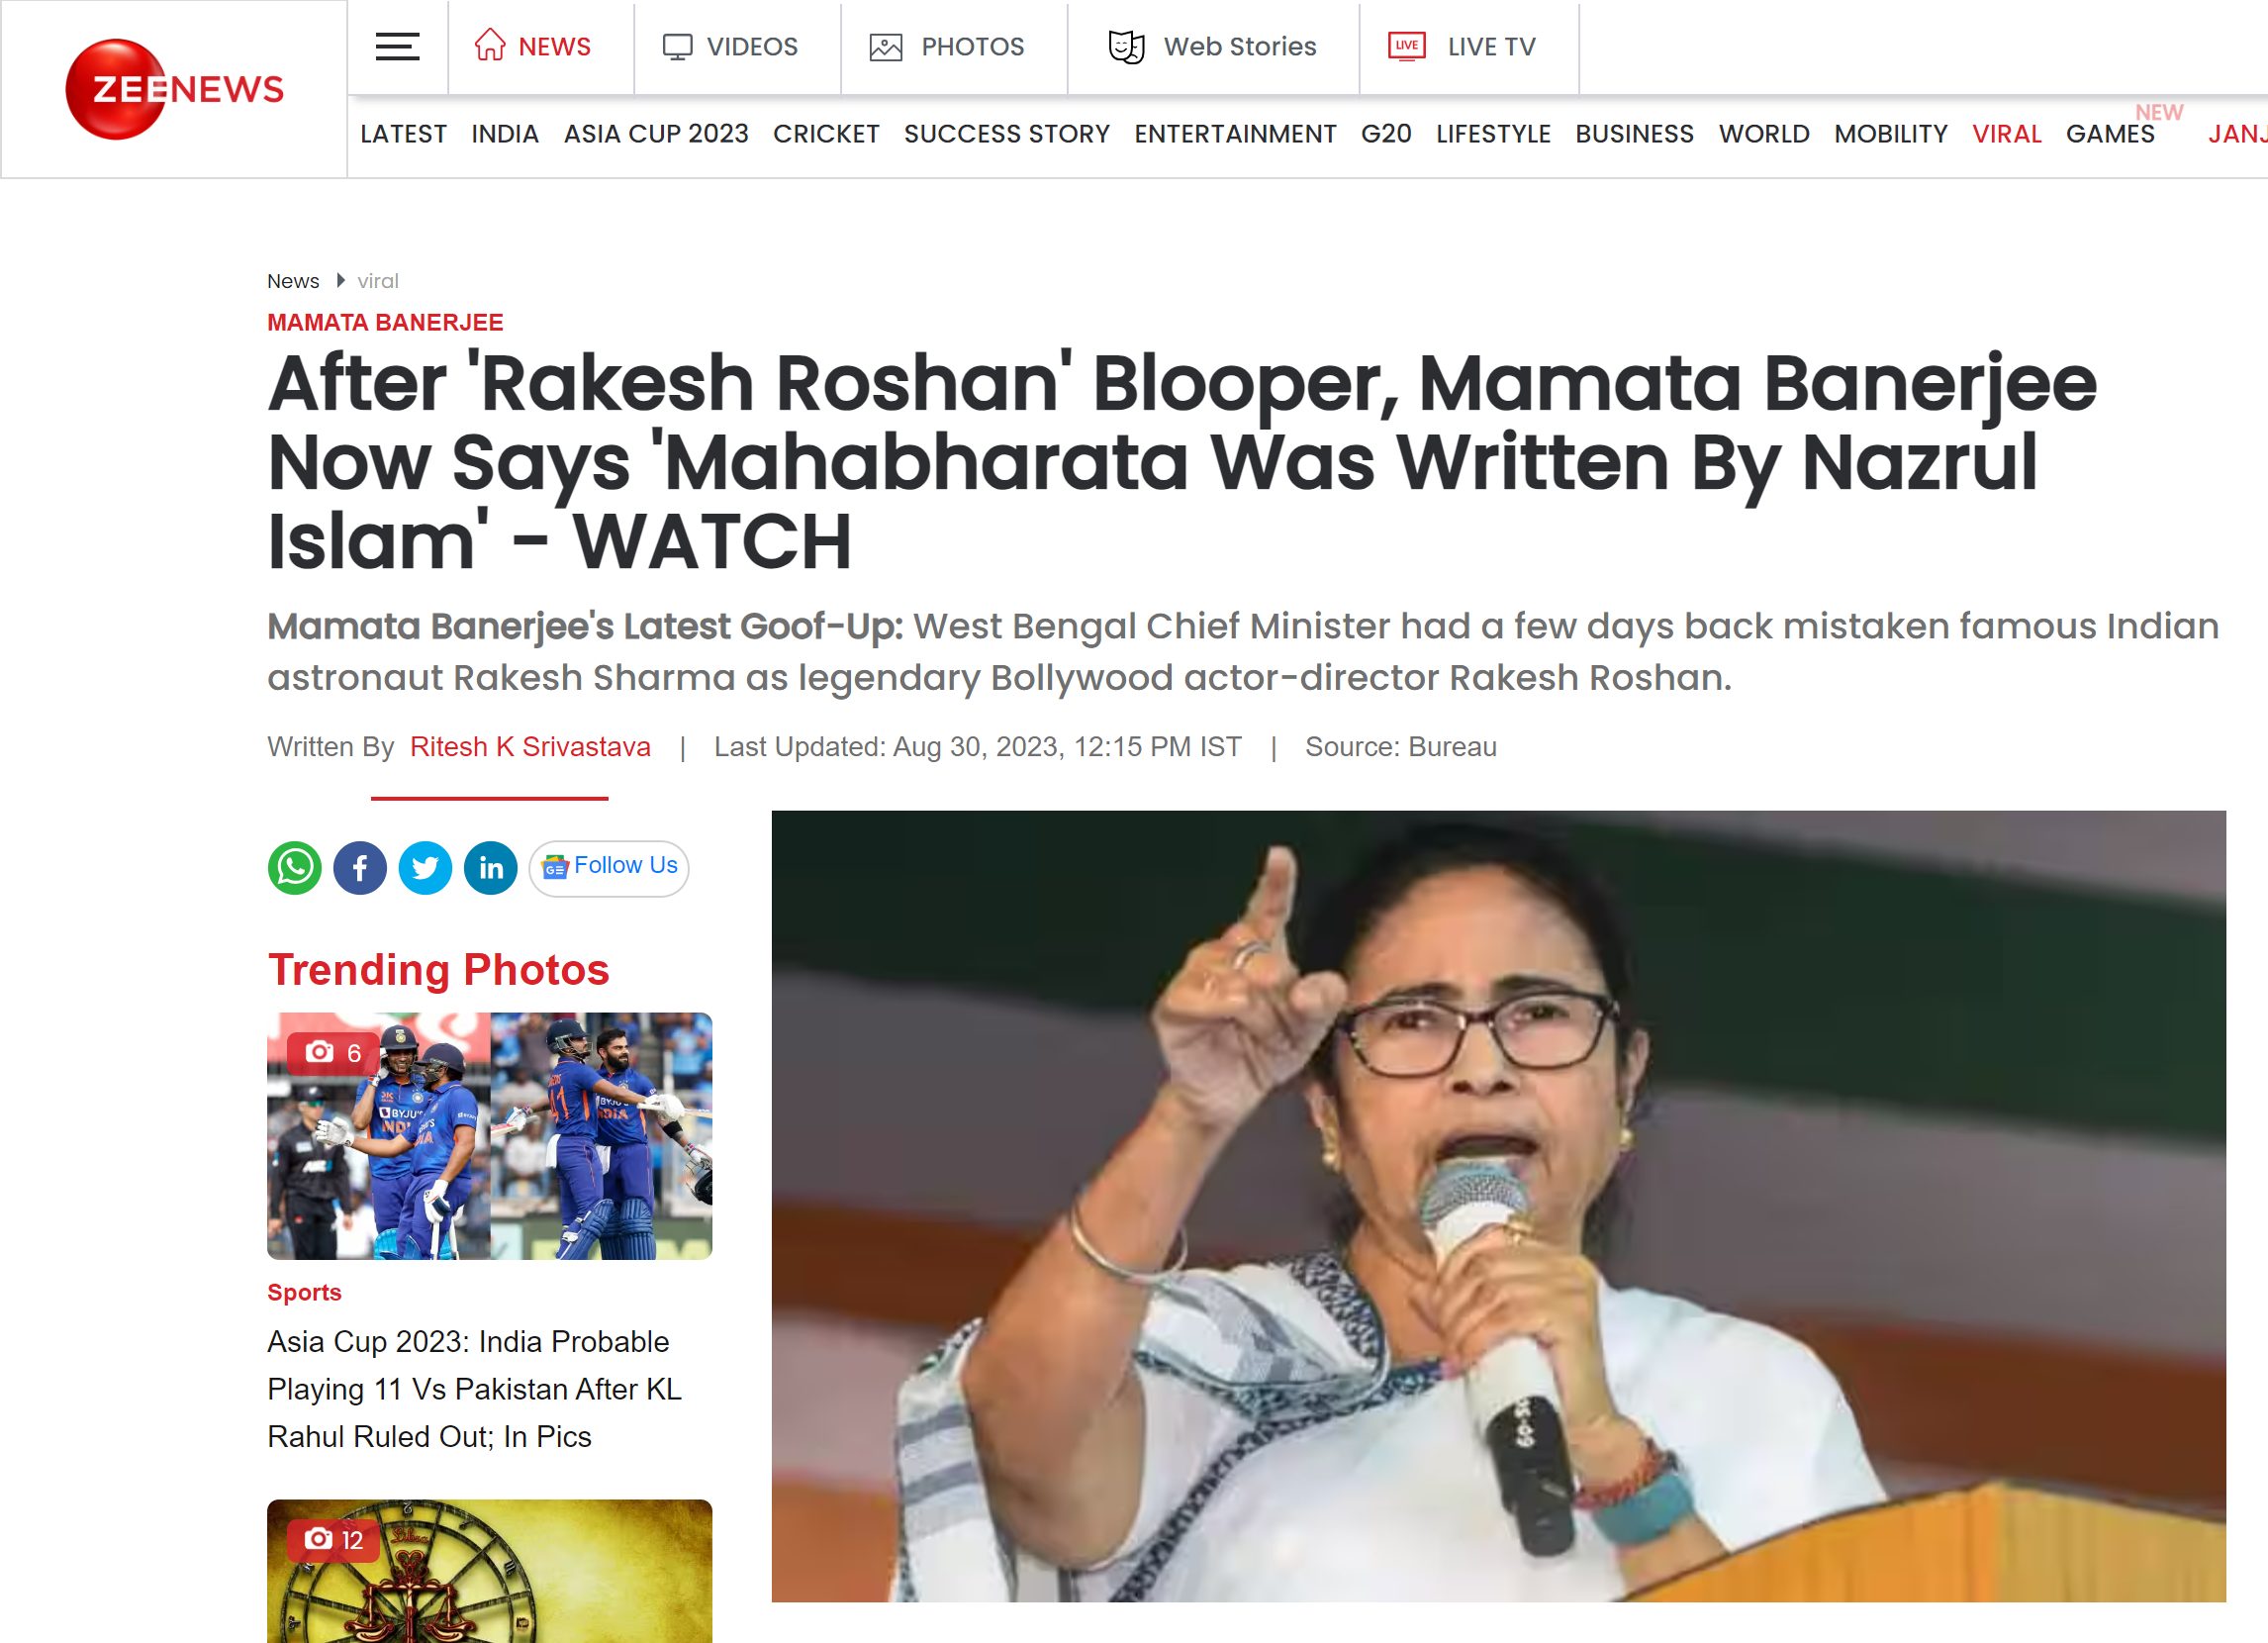Share article on LinkedIn icon
The image size is (2268, 1643).
[x=491, y=868]
